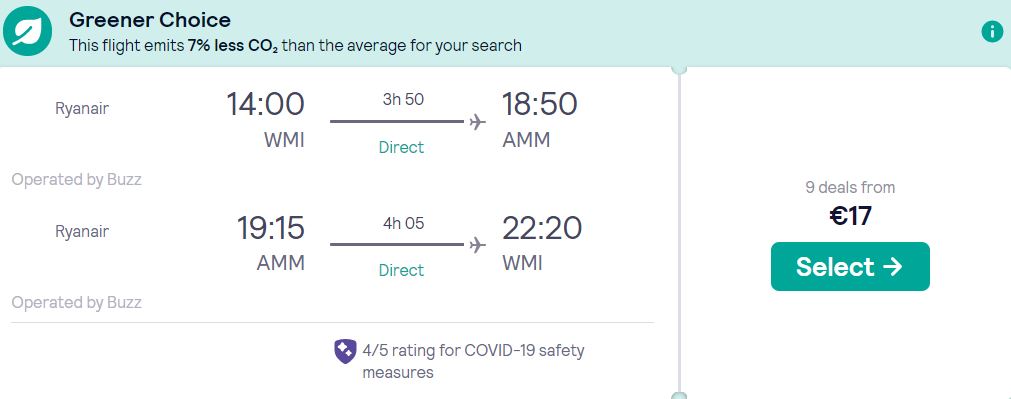
Task: Click the 14:00 departure time
Action: [x=265, y=104]
